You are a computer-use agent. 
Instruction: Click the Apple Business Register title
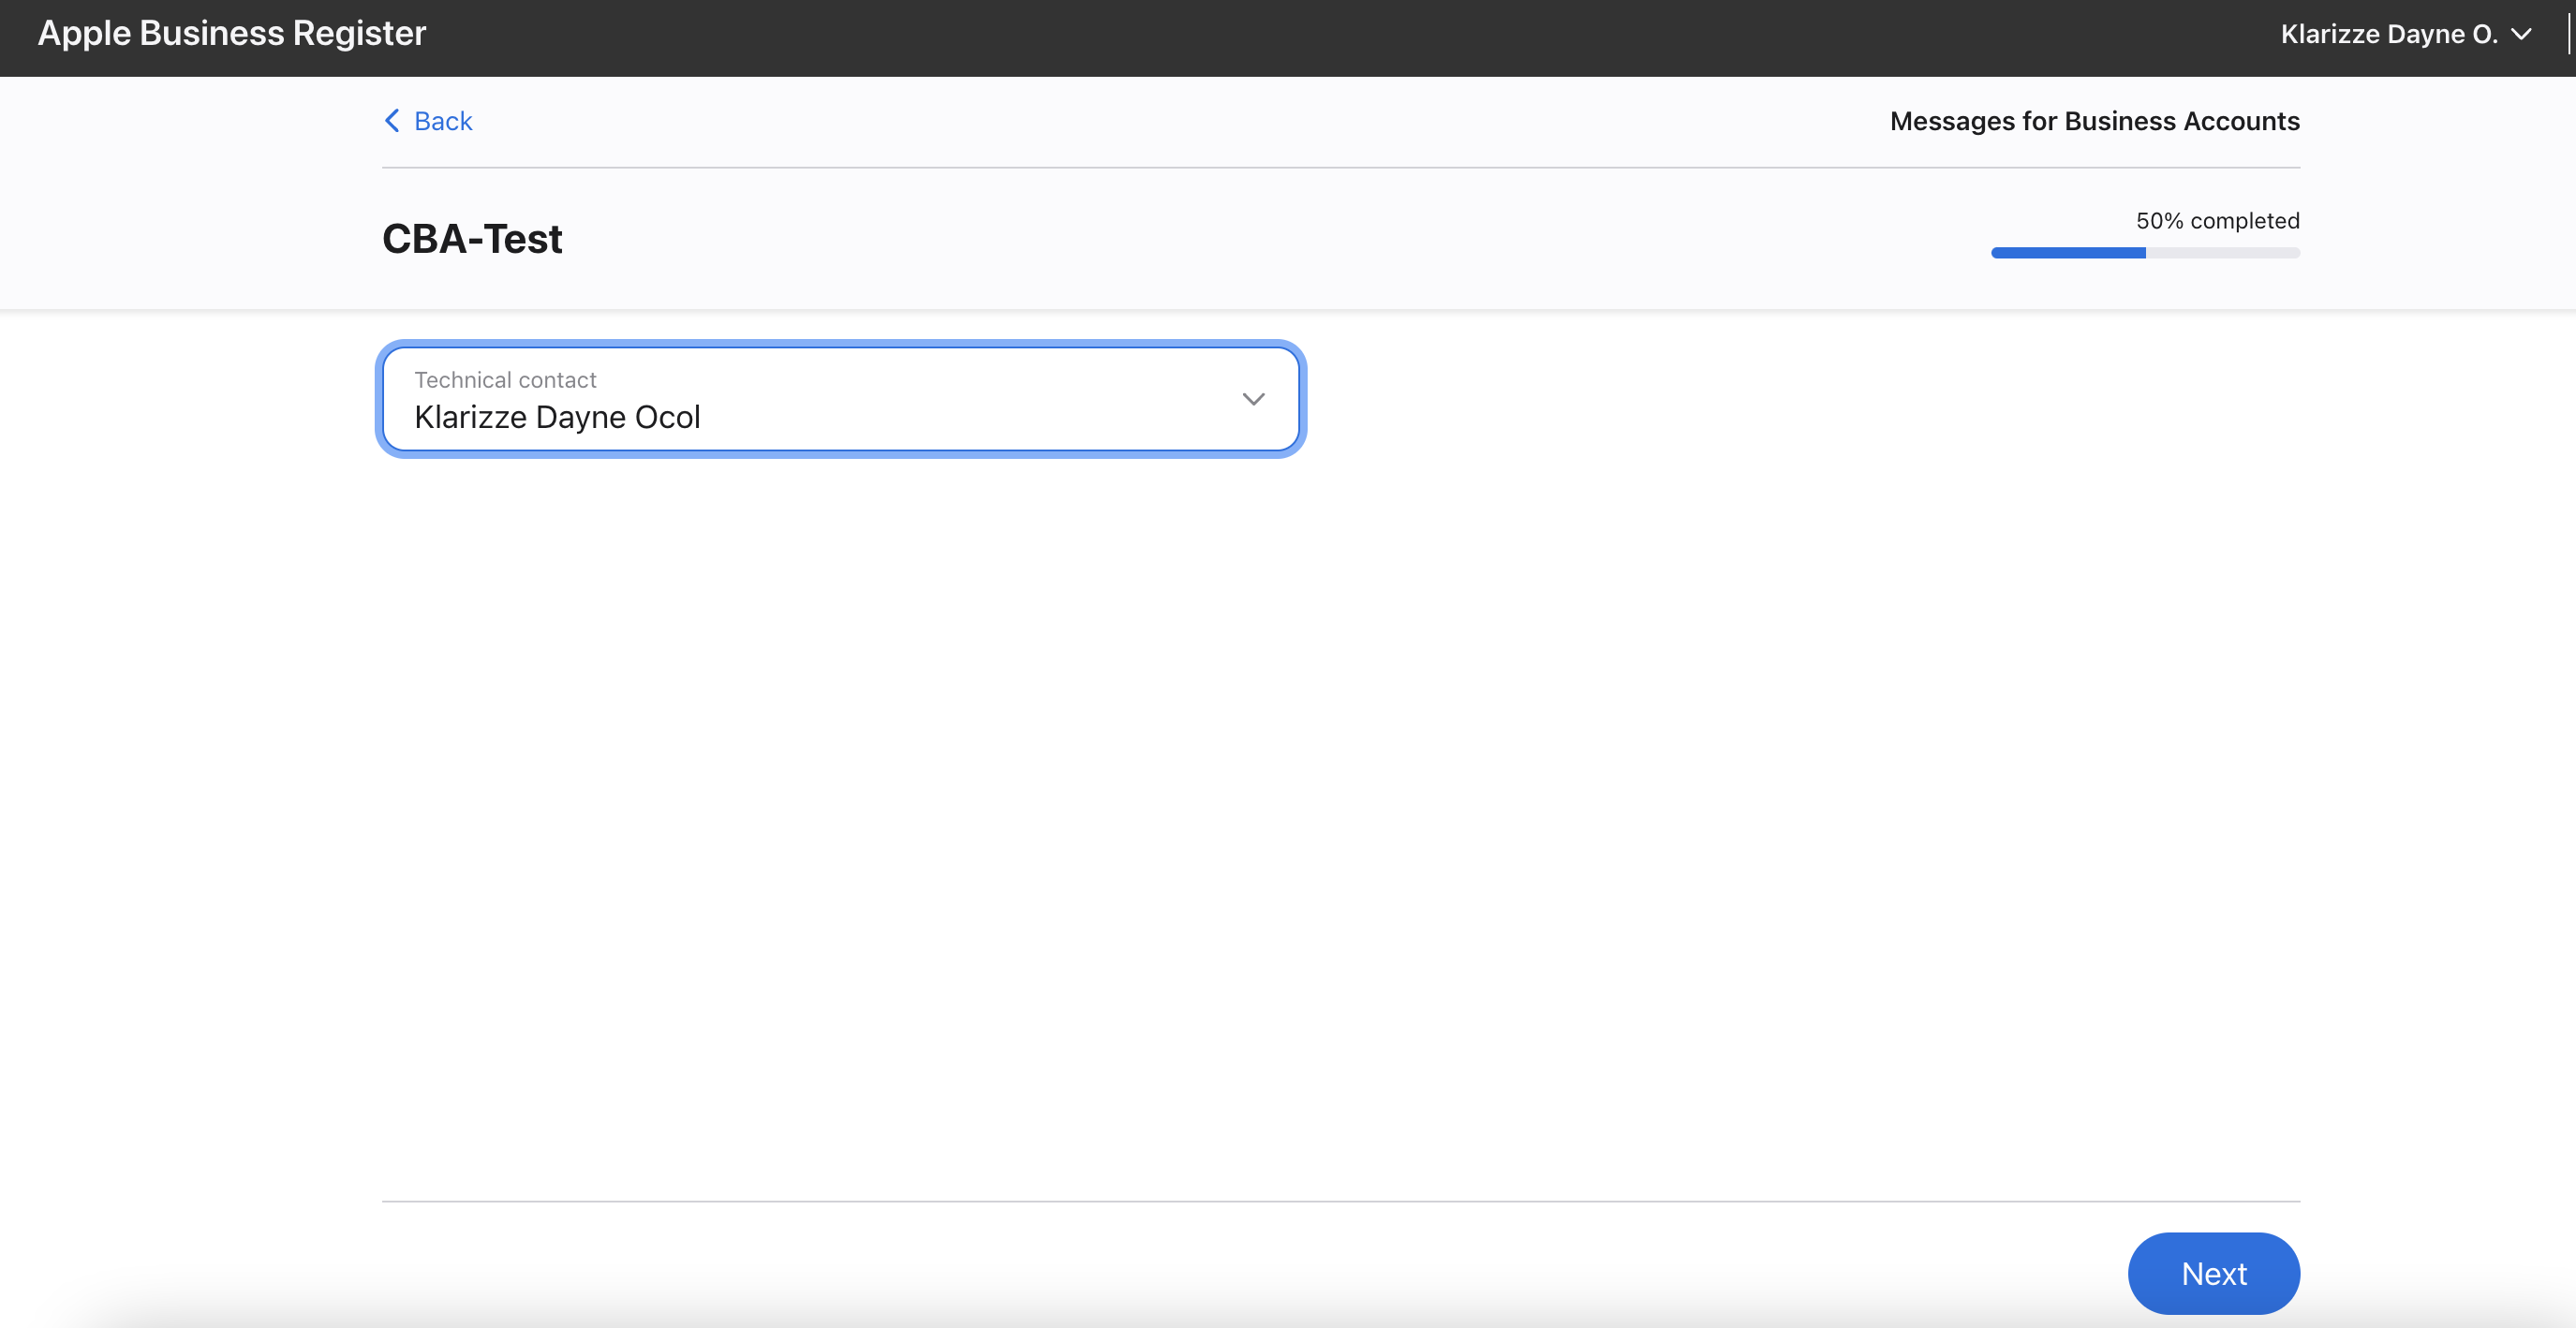[x=232, y=33]
